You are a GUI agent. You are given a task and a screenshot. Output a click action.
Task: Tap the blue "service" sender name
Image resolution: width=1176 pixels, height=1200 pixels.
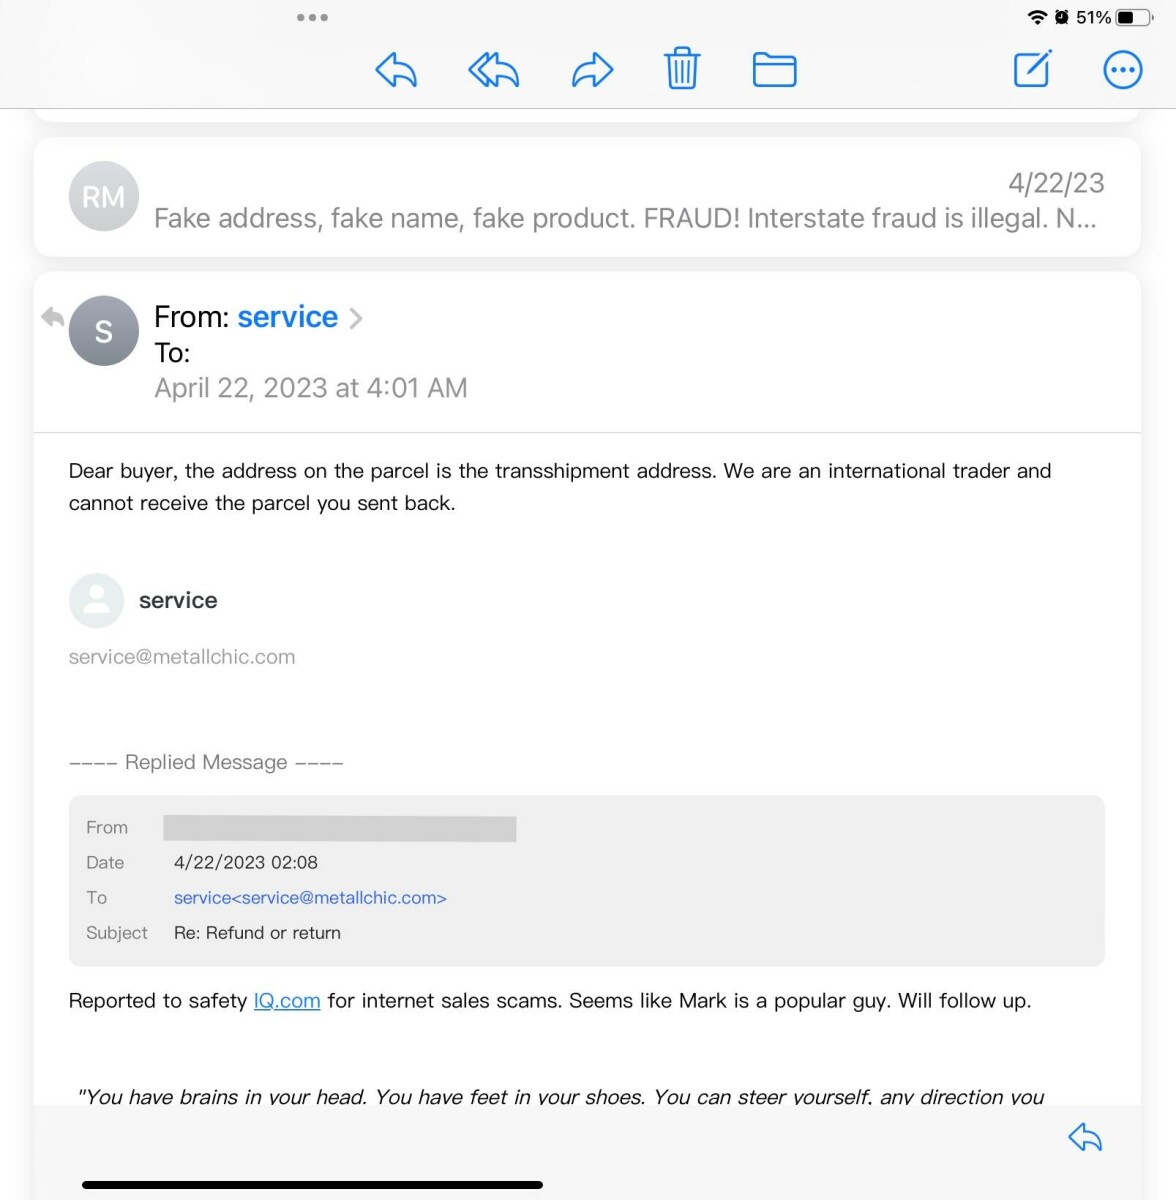(288, 317)
